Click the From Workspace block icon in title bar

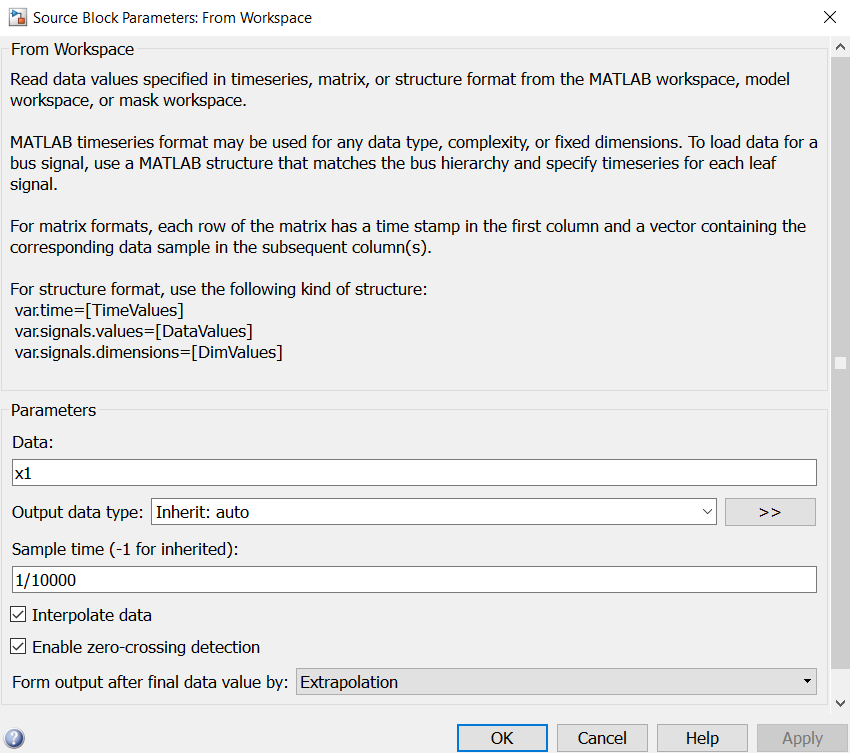pyautogui.click(x=17, y=17)
